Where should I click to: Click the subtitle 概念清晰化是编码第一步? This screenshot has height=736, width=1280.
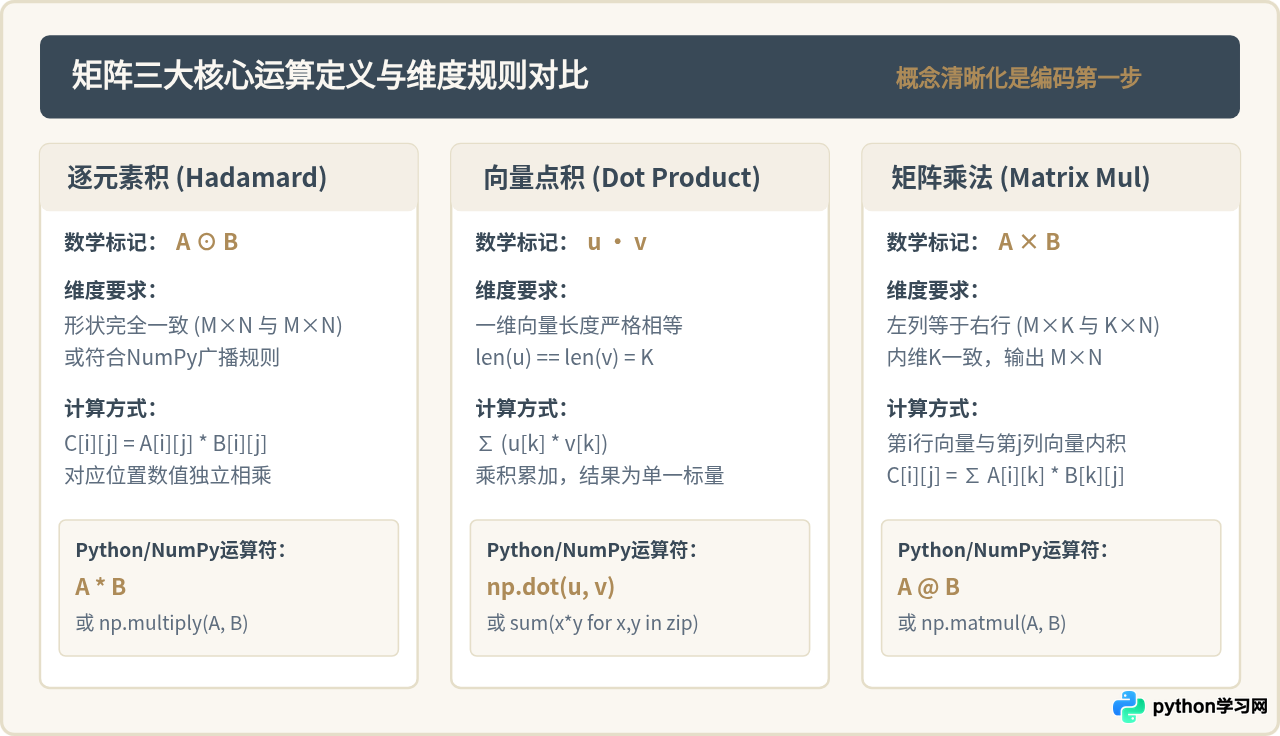pyautogui.click(x=1018, y=78)
